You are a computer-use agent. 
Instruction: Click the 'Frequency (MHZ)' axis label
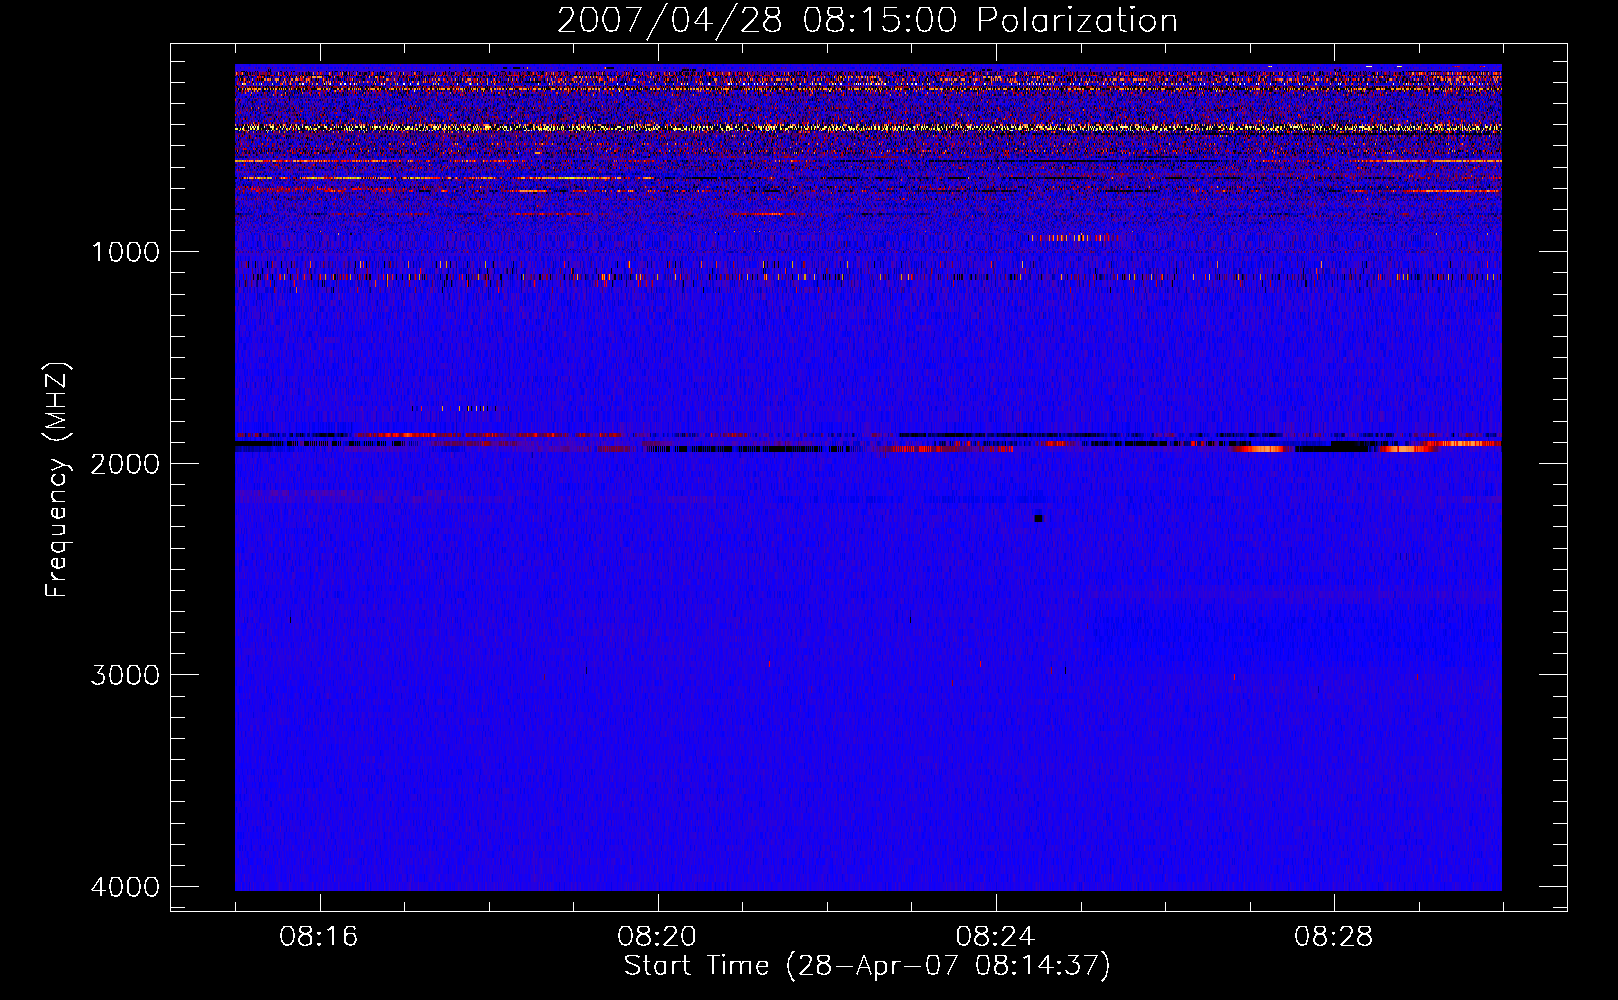click(x=58, y=480)
